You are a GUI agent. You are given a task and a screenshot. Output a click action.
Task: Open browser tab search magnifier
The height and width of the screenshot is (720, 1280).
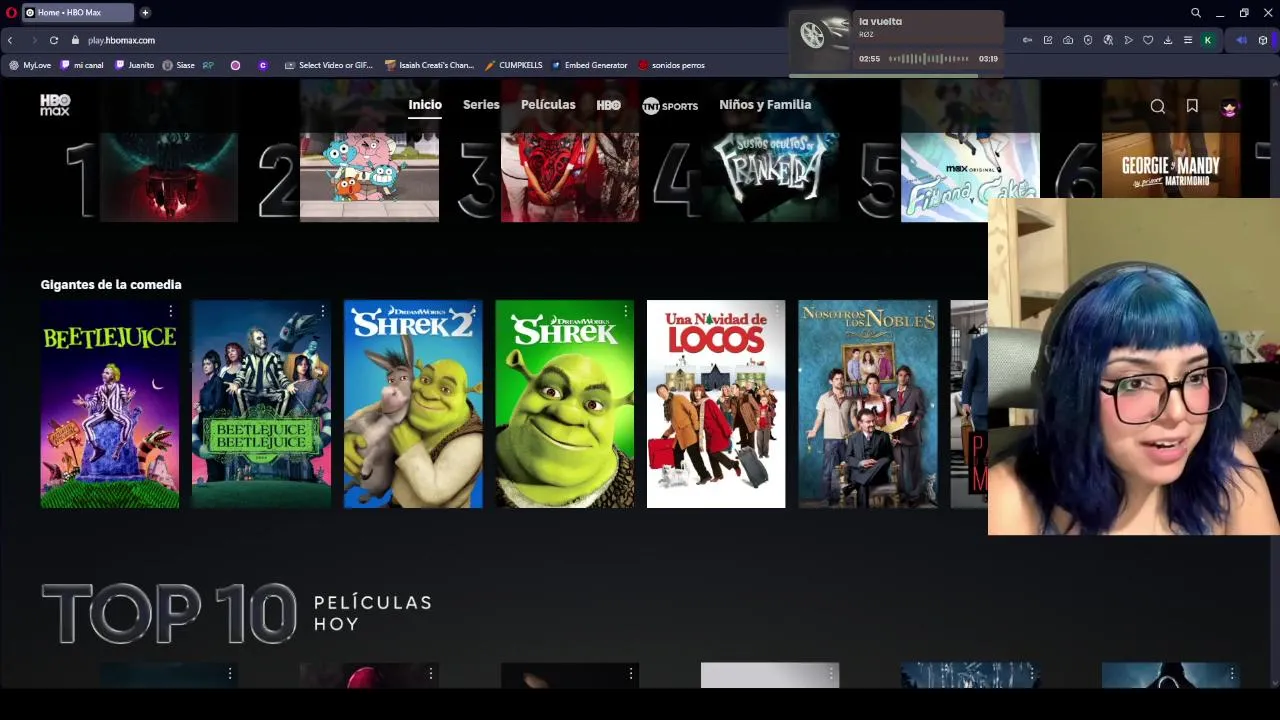pos(1196,13)
